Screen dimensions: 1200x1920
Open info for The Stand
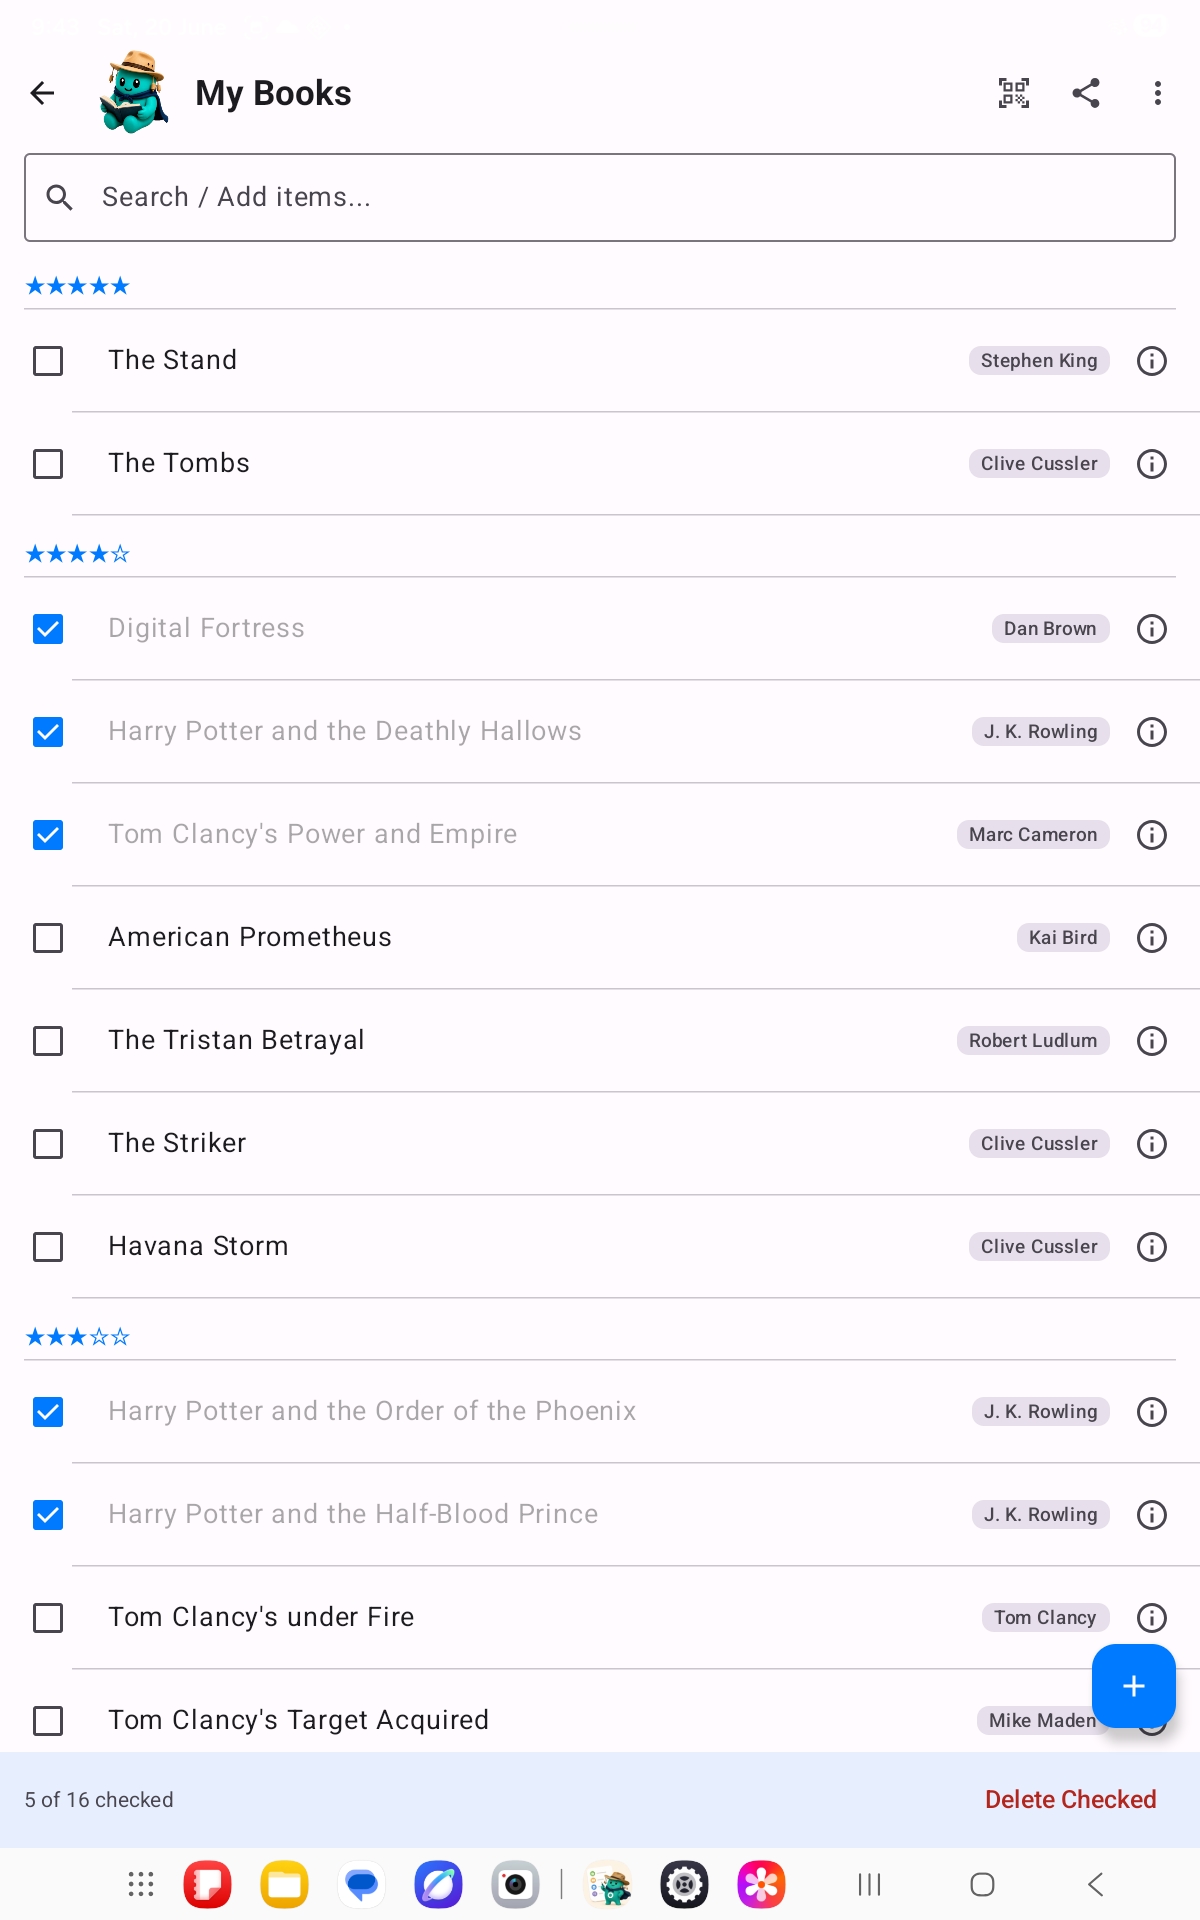[x=1152, y=361]
